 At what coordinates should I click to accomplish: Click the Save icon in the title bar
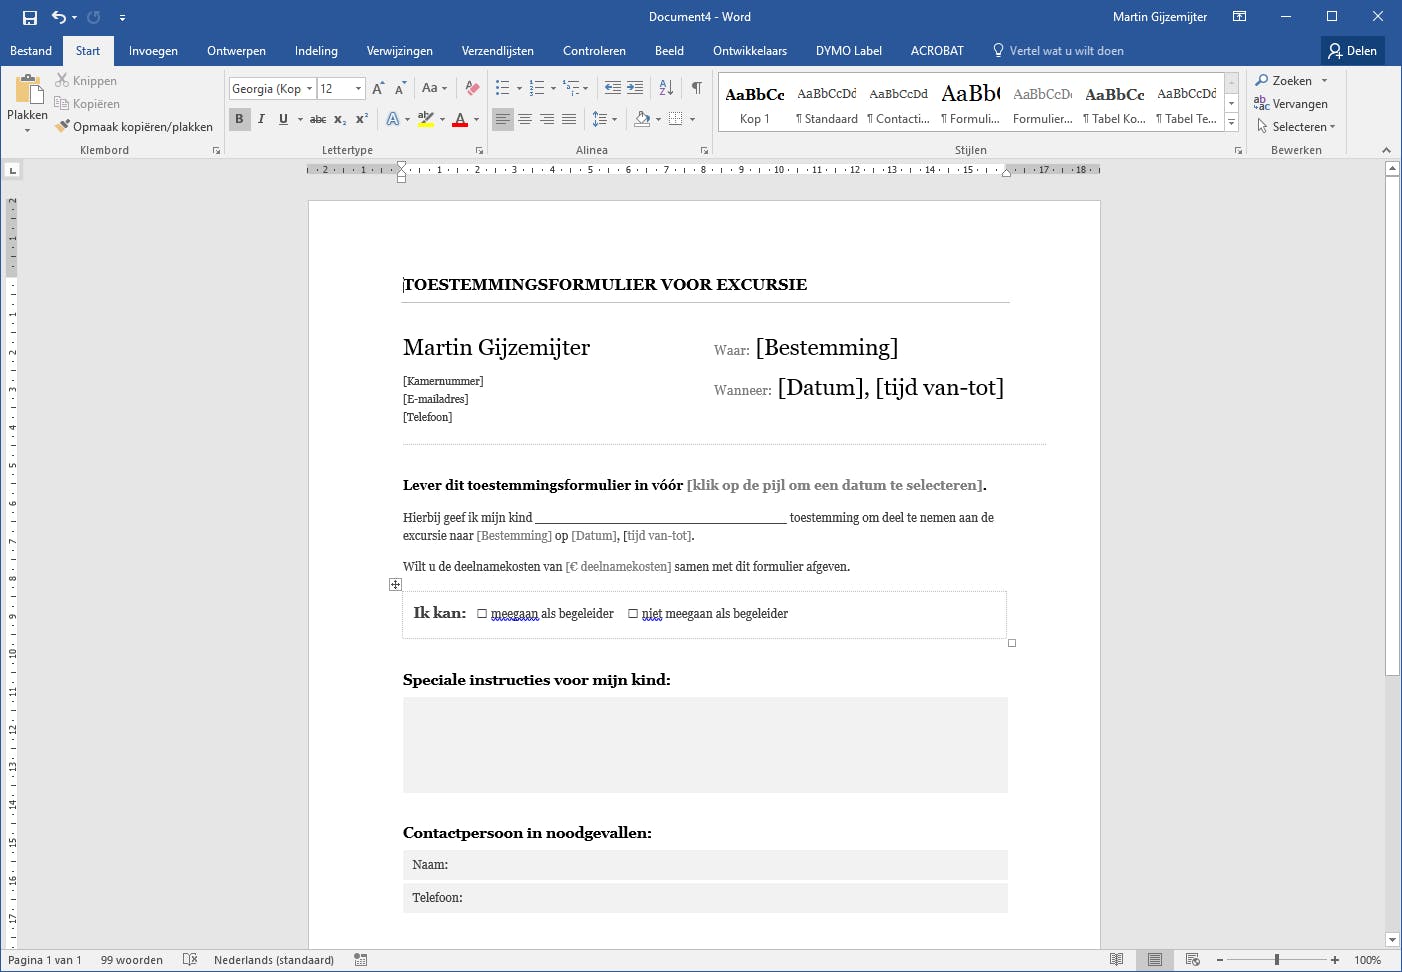tap(30, 17)
